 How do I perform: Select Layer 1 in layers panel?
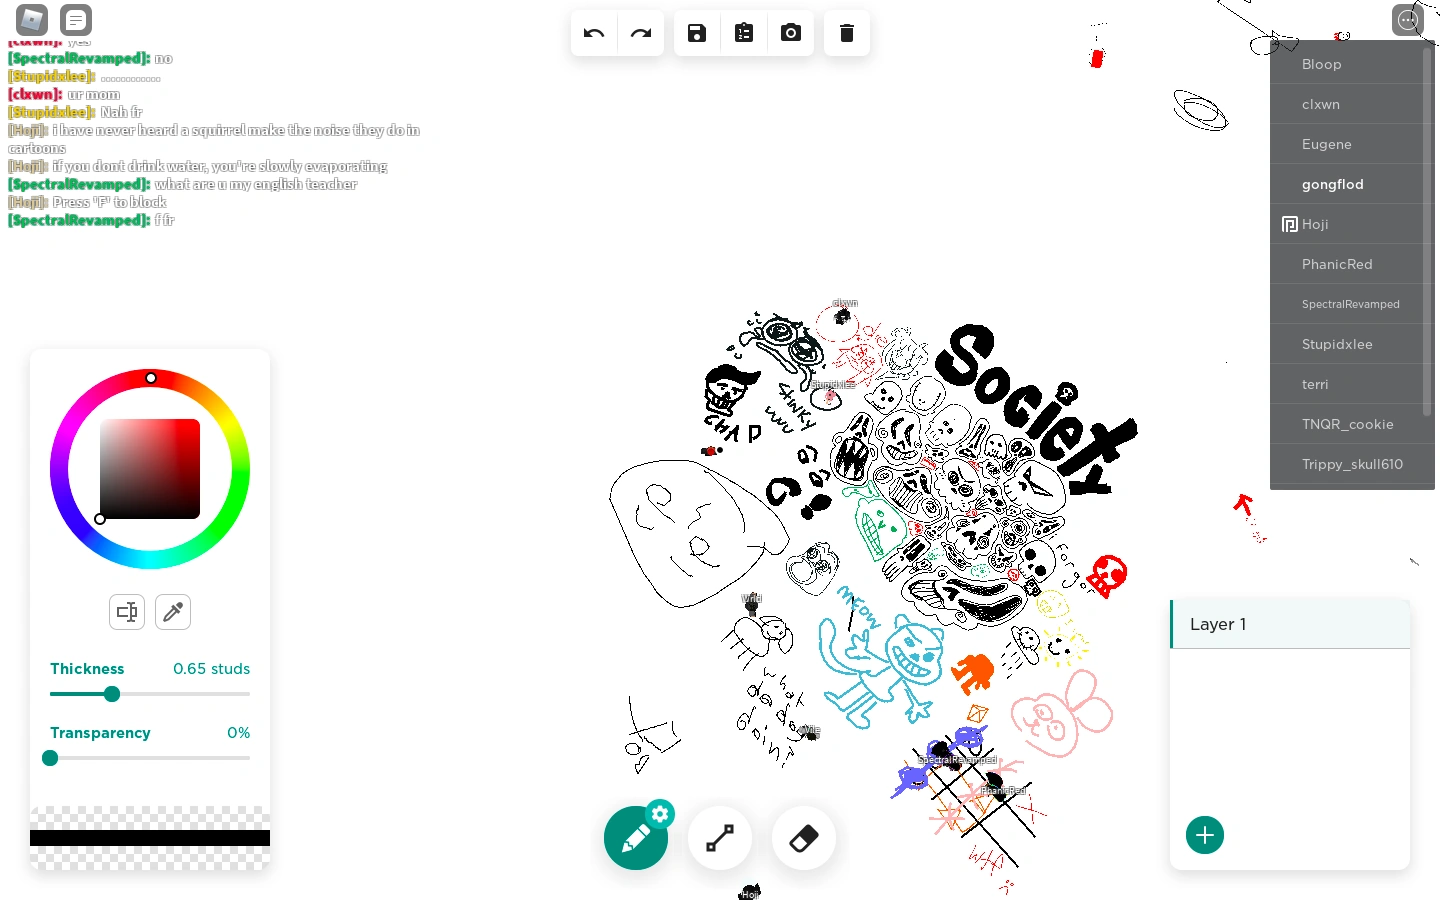click(x=1290, y=624)
